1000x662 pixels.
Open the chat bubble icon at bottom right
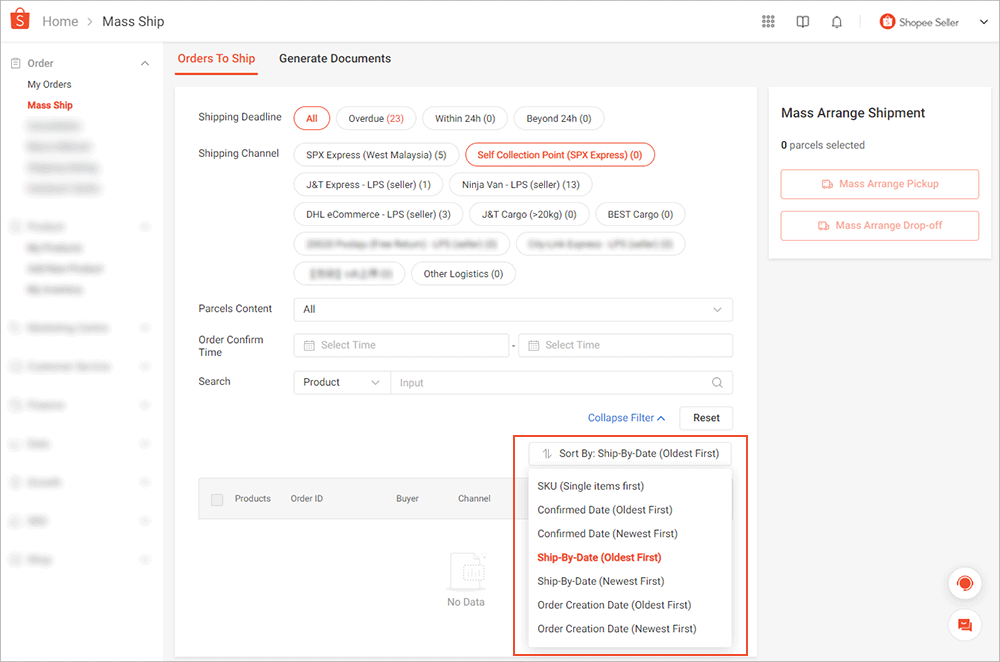pos(964,625)
